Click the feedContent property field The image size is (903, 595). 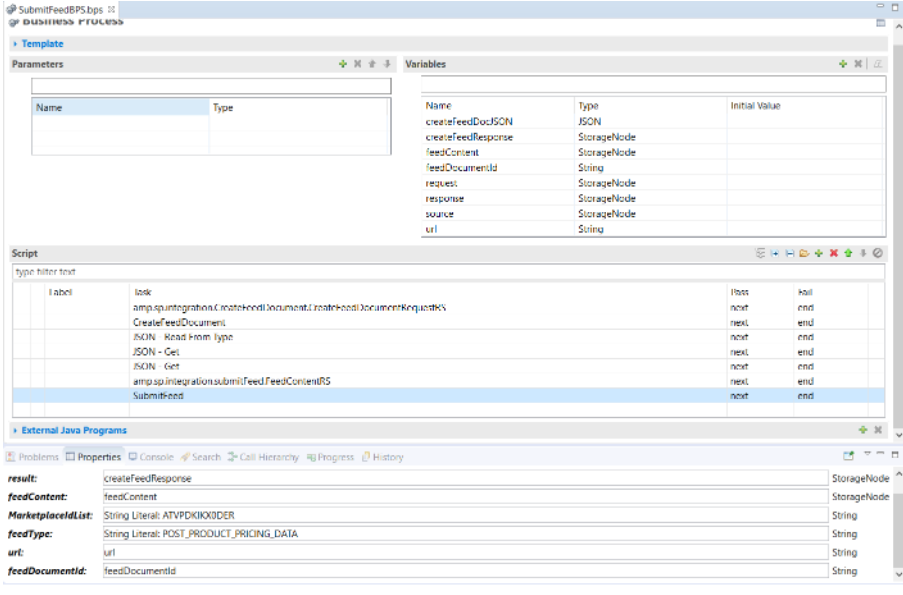click(465, 497)
